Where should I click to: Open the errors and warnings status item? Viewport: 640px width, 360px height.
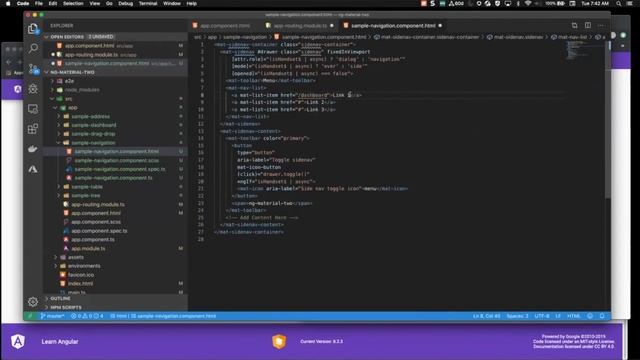pyautogui.click(x=87, y=316)
